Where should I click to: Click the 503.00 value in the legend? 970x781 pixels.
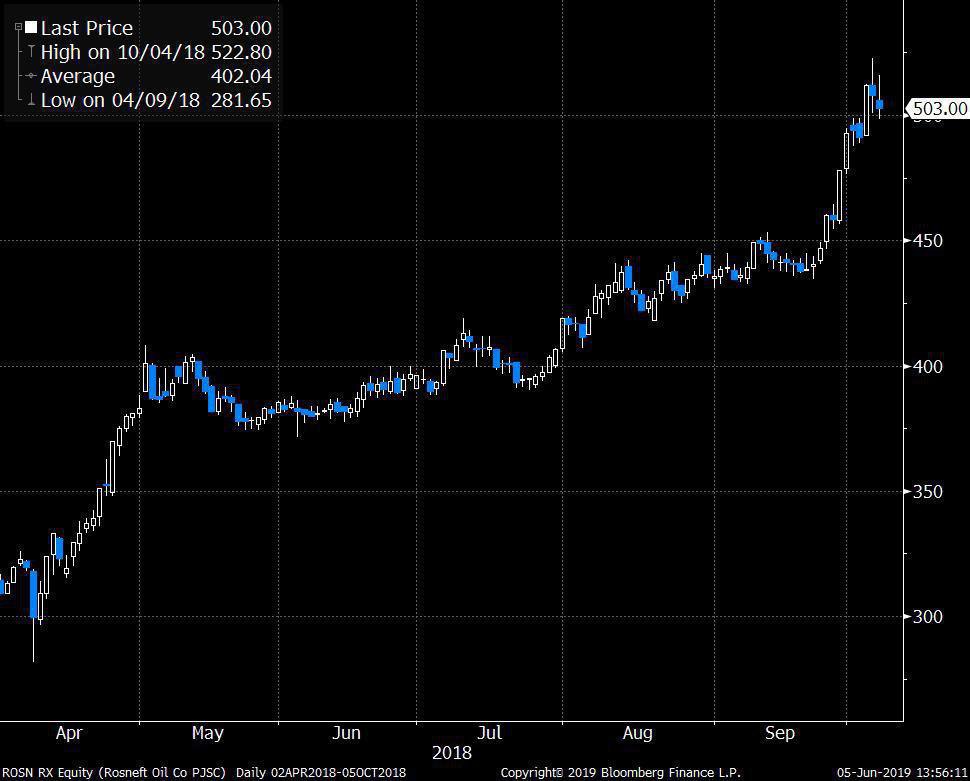(x=241, y=28)
